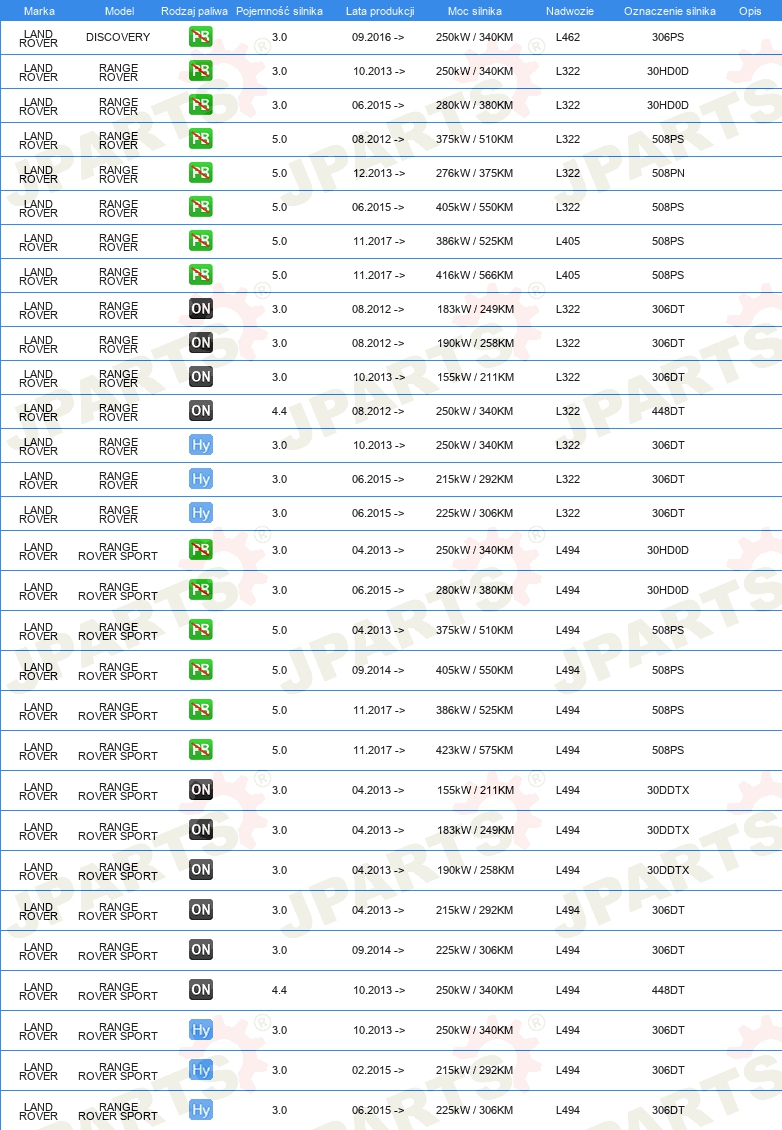Click the Hy hybrid icon in the 02.2015 Range Rover Sport row
The height and width of the screenshot is (1130, 782).
pos(200,1070)
